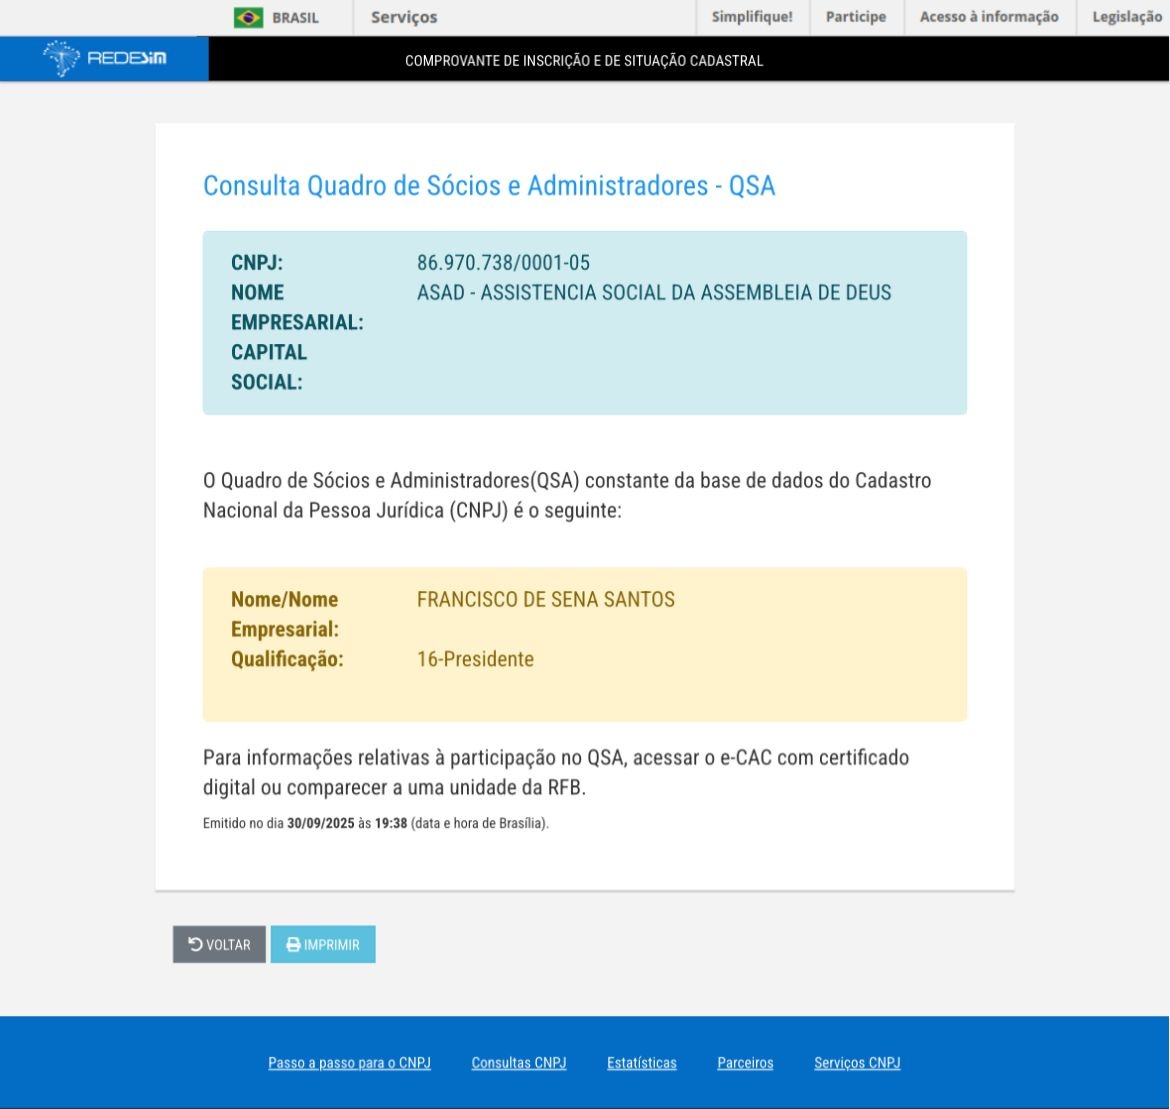
Task: Click the REDESIM logo
Action: click(x=104, y=58)
